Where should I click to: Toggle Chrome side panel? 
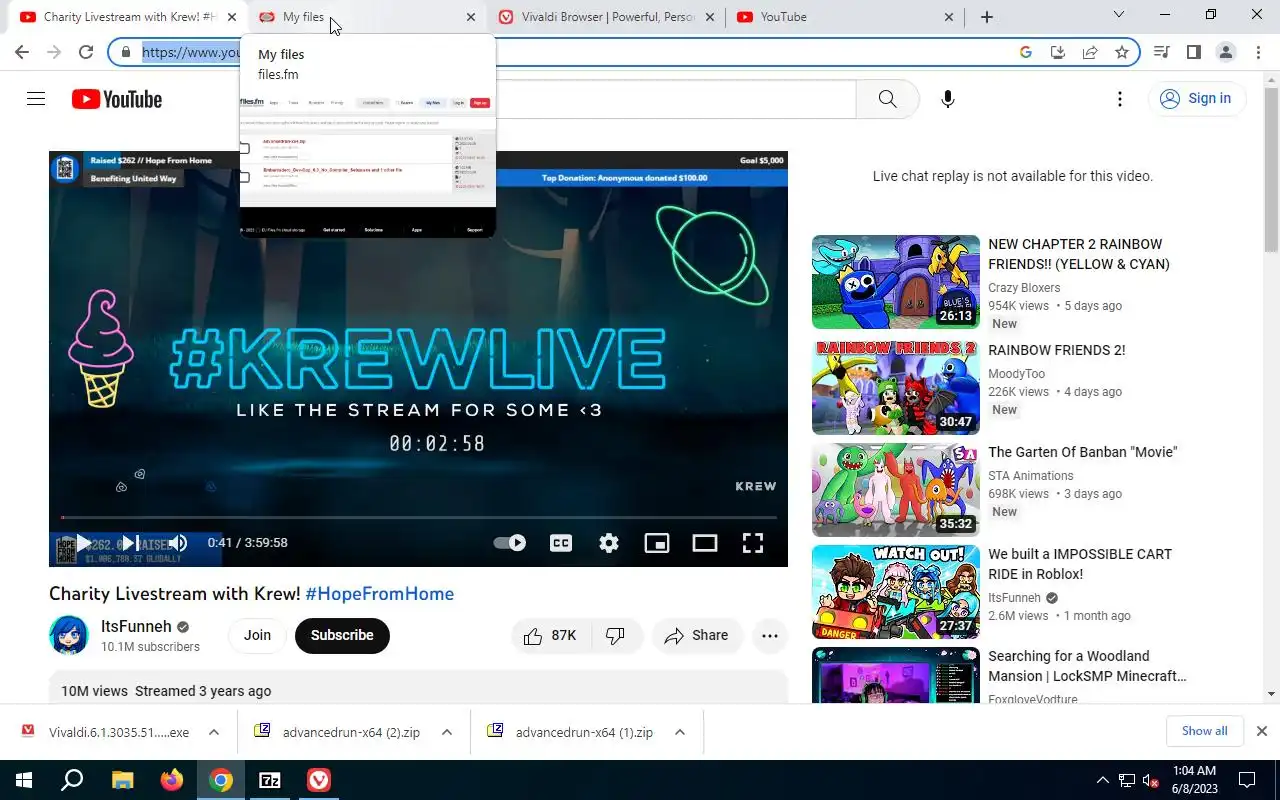pos(1193,52)
